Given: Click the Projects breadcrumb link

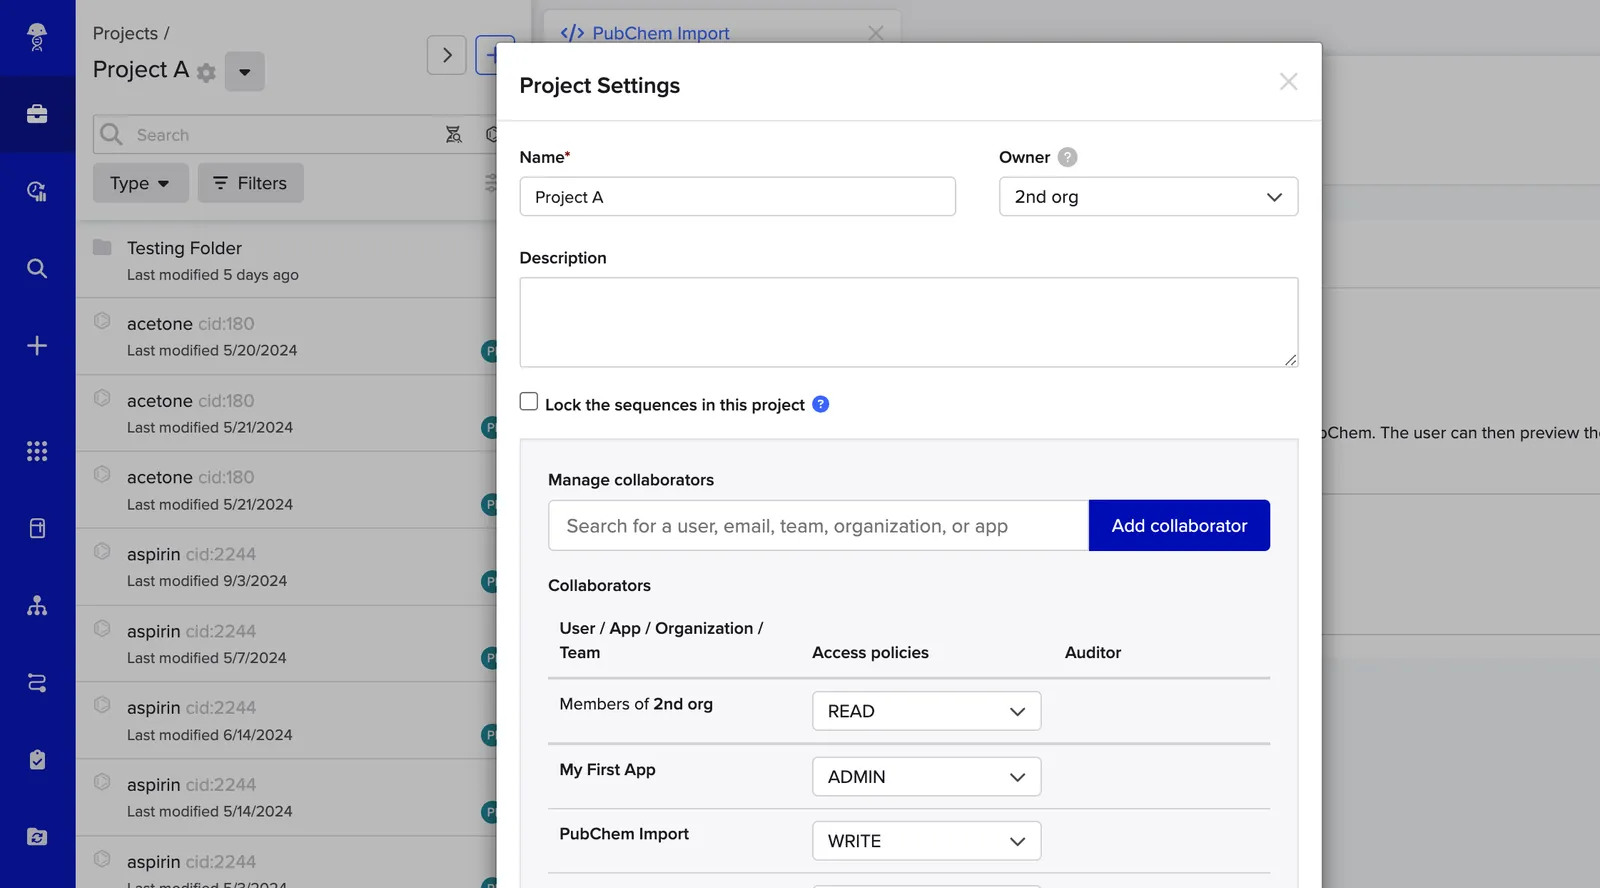Looking at the screenshot, I should tap(125, 33).
